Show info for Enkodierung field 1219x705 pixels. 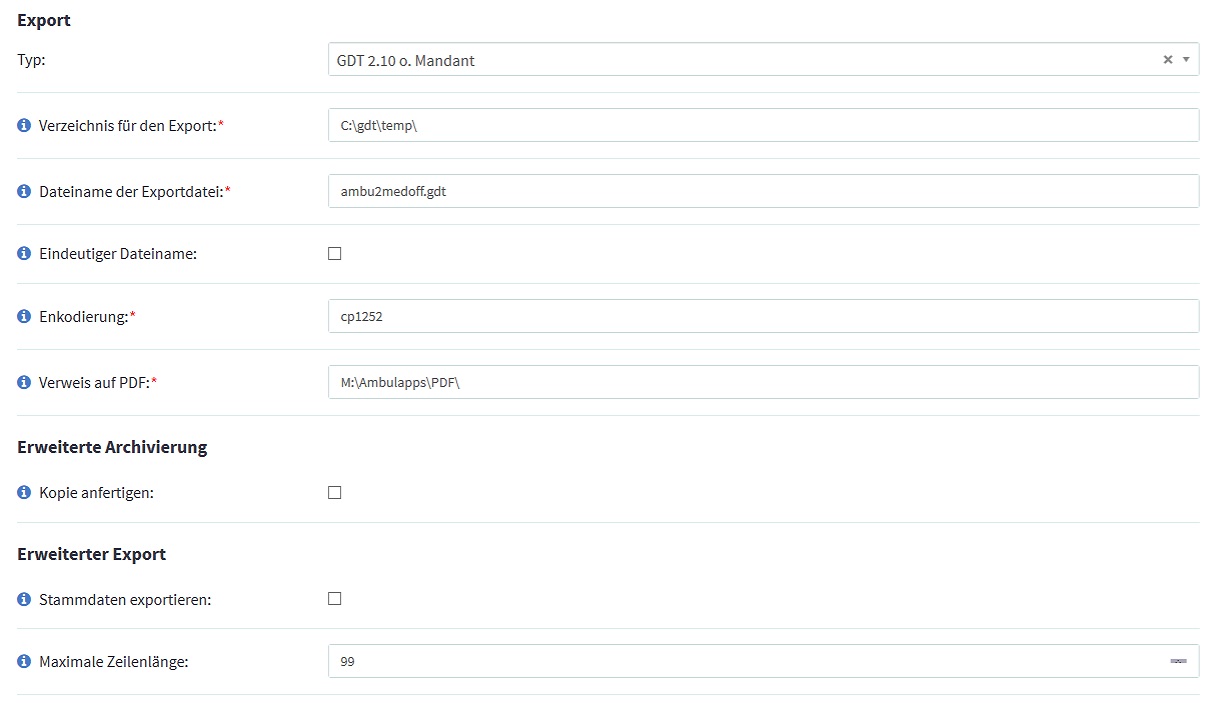pyautogui.click(x=24, y=316)
